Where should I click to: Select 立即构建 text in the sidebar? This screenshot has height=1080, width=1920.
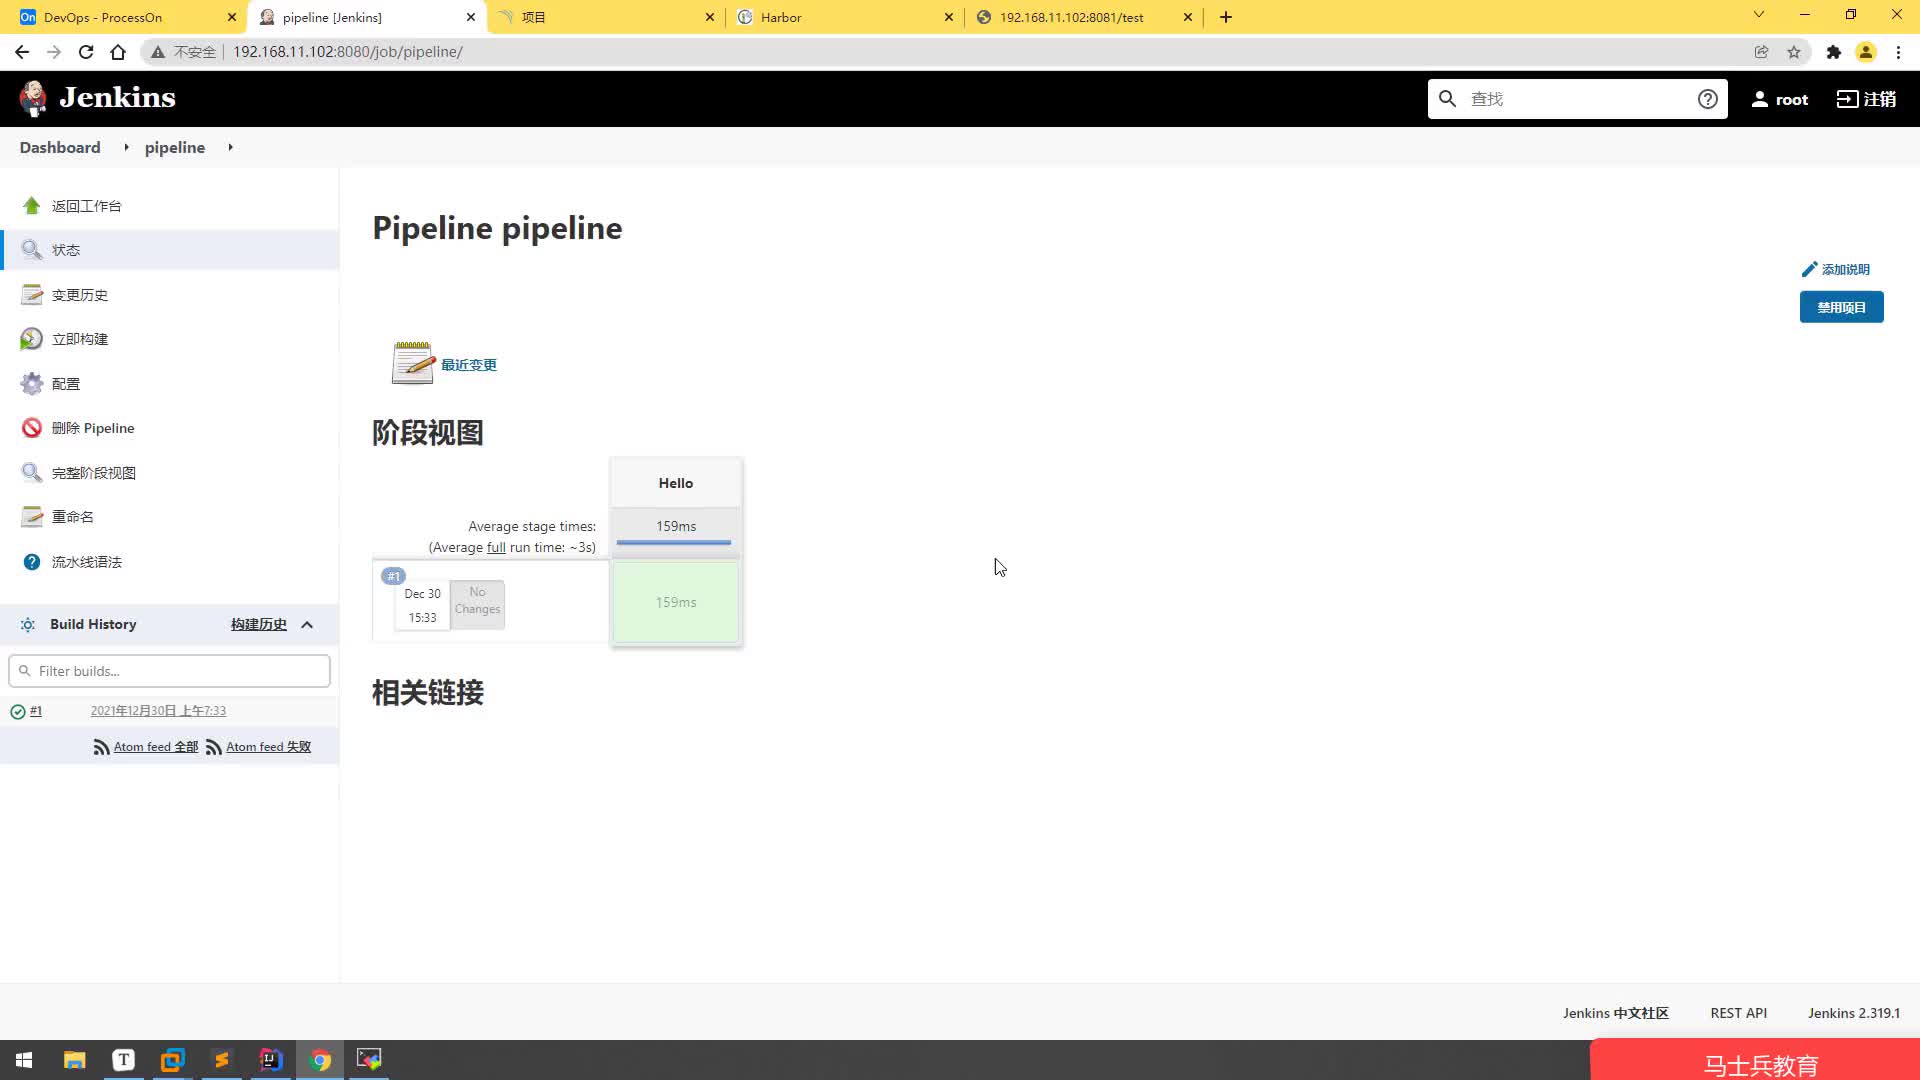coord(80,339)
